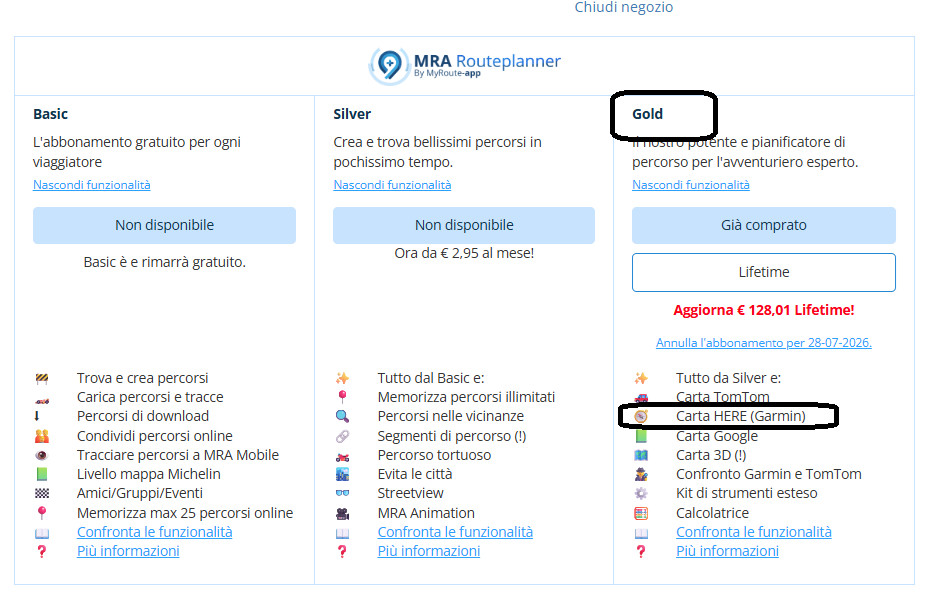This screenshot has width=925, height=601.
Task: Open Annulla l'abbonamento per 28-07-2026 link
Action: (763, 343)
